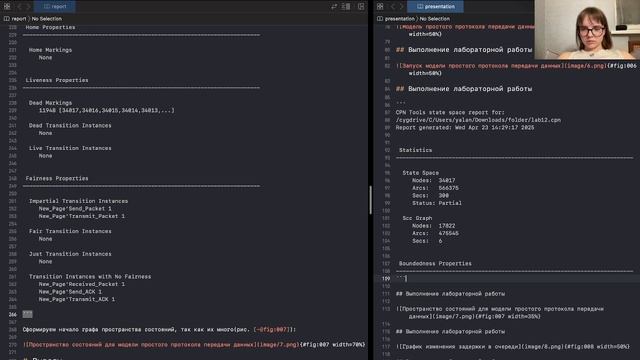Click 'New_Page'Send_ACK 1' line

(x=70, y=292)
